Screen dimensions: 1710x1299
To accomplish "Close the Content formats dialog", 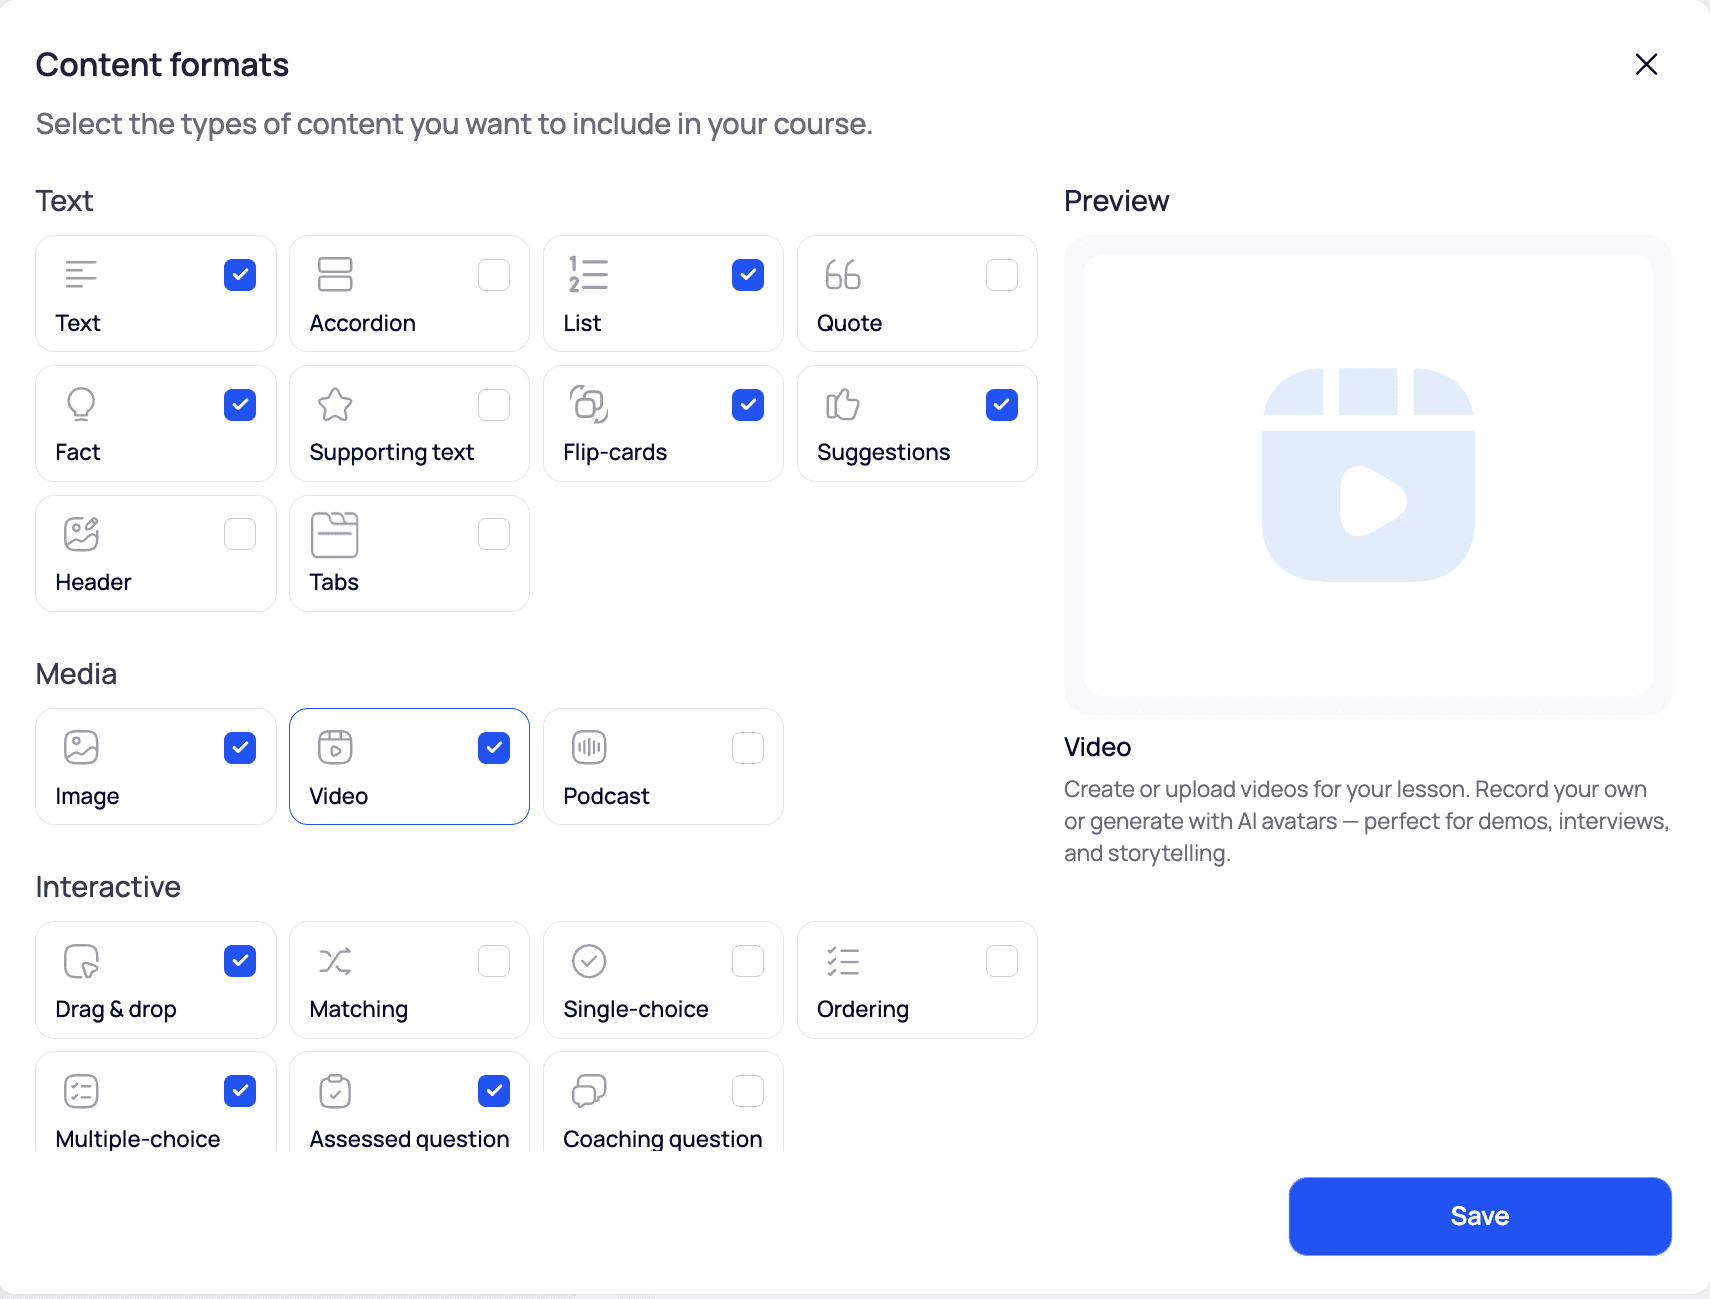I will click(x=1646, y=64).
